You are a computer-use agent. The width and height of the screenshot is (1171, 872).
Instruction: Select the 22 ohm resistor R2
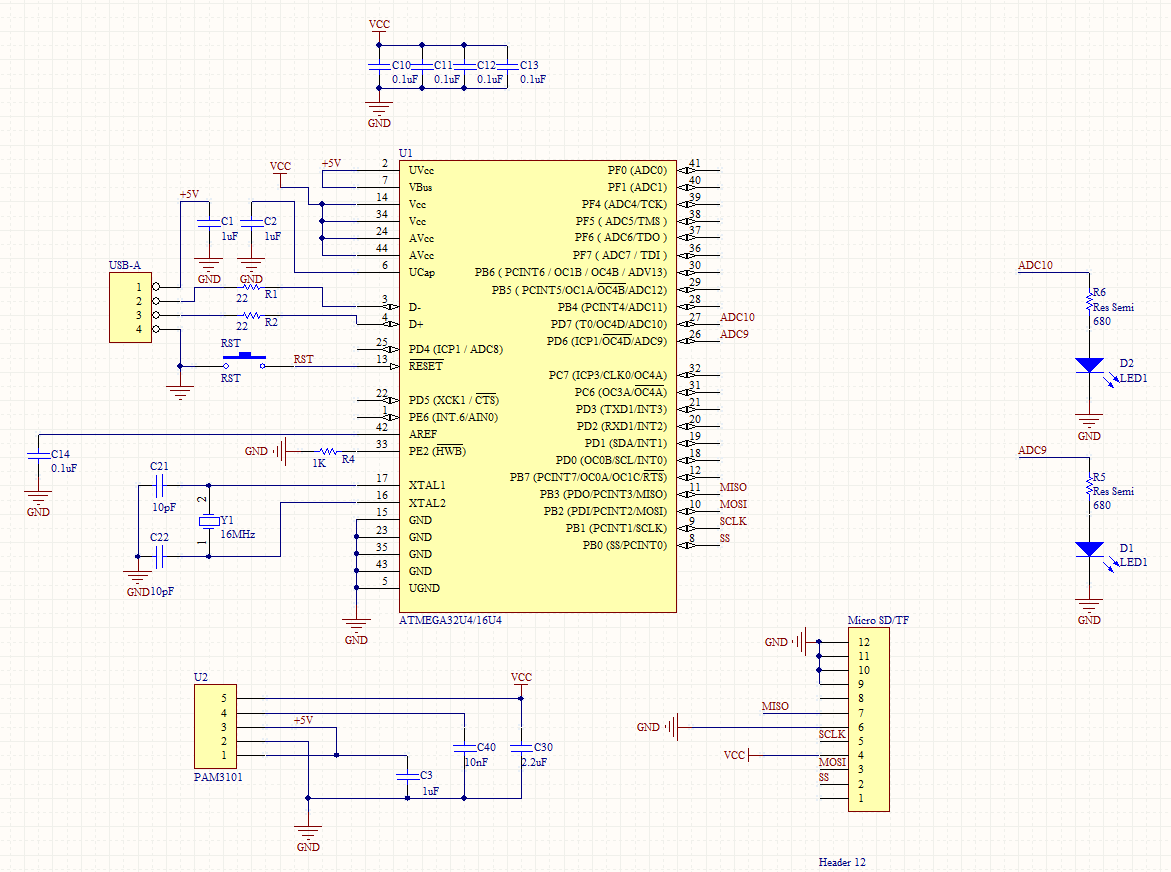[250, 315]
